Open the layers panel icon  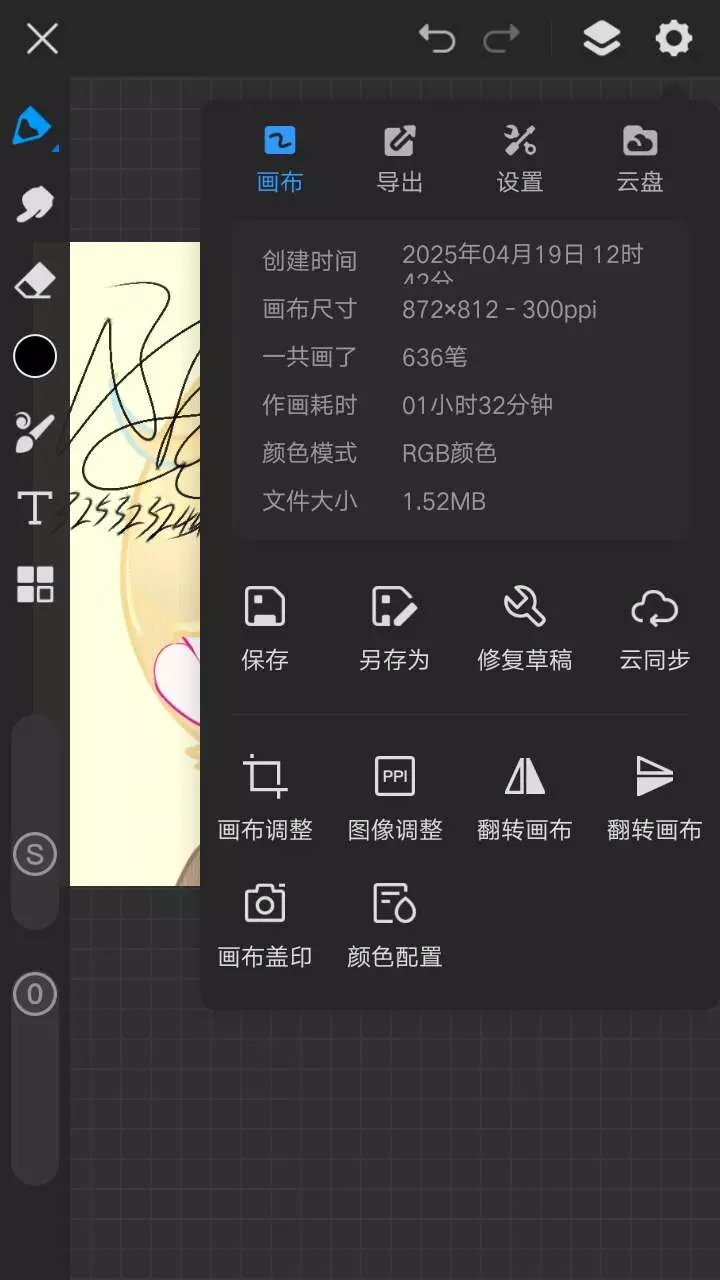click(x=601, y=40)
